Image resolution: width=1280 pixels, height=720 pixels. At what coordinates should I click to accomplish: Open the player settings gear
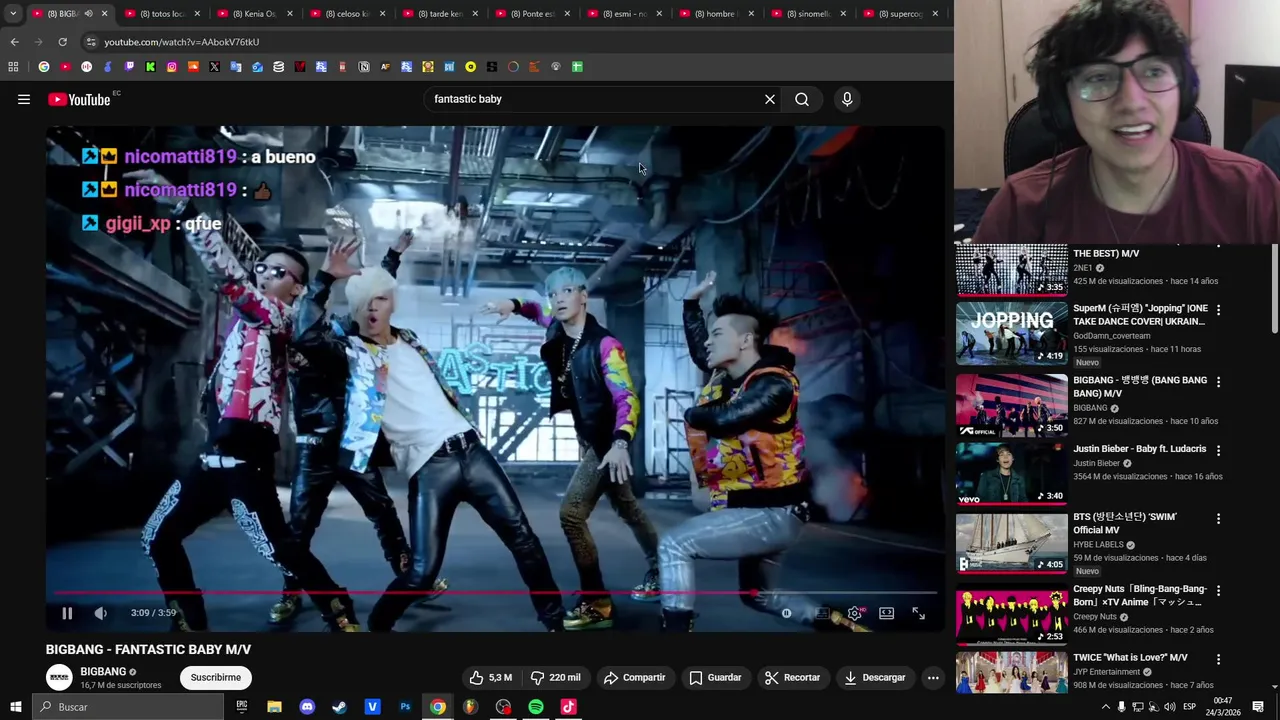pos(854,613)
